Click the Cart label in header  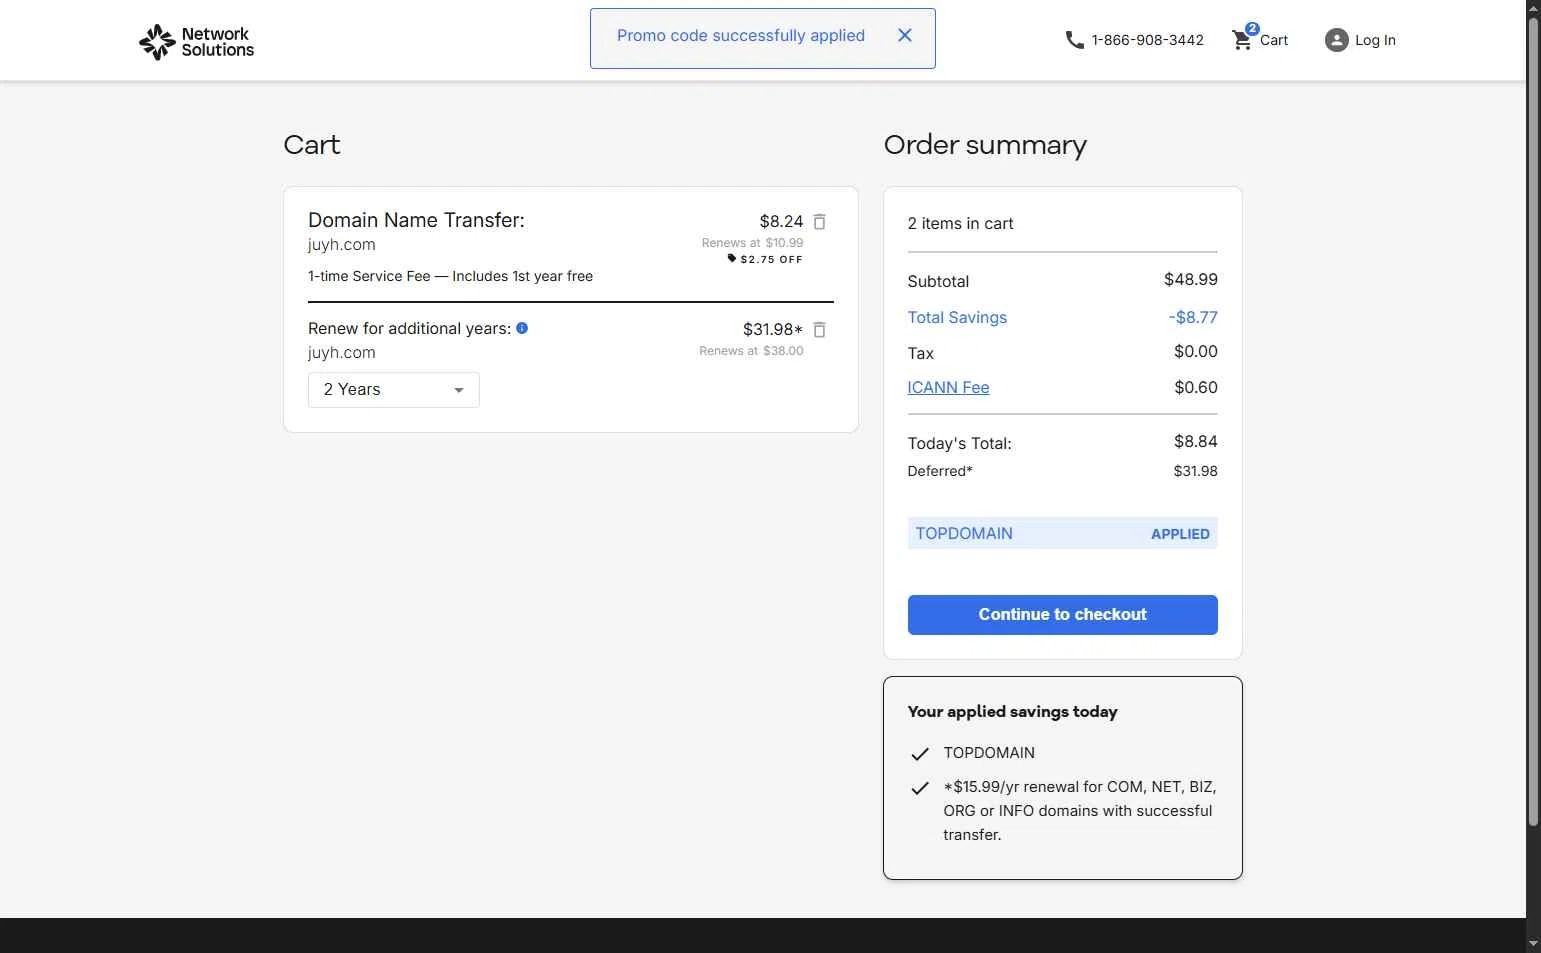[1274, 40]
